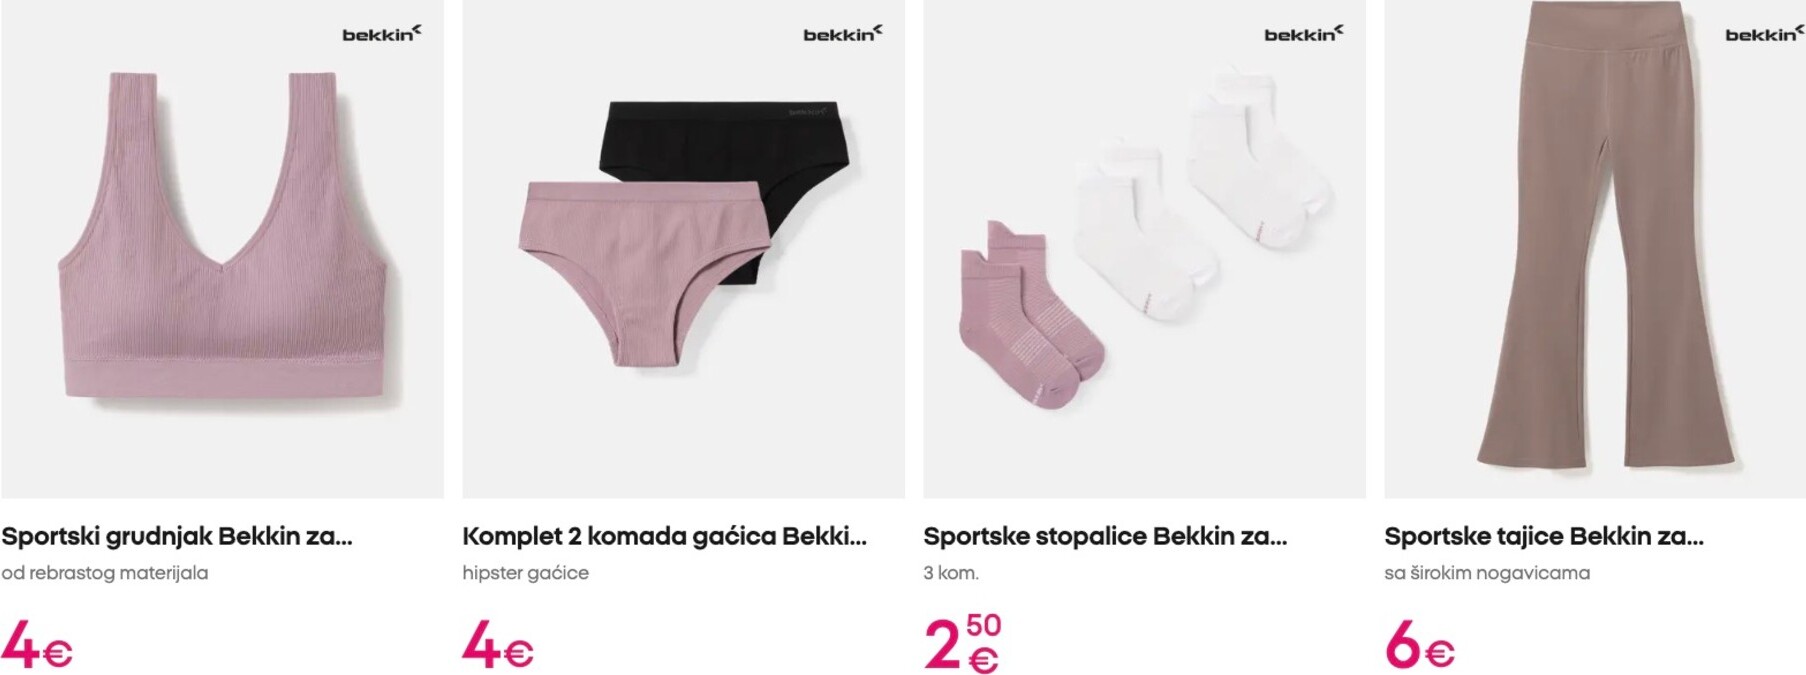Click the bekkin logo on the panties card

click(x=843, y=34)
